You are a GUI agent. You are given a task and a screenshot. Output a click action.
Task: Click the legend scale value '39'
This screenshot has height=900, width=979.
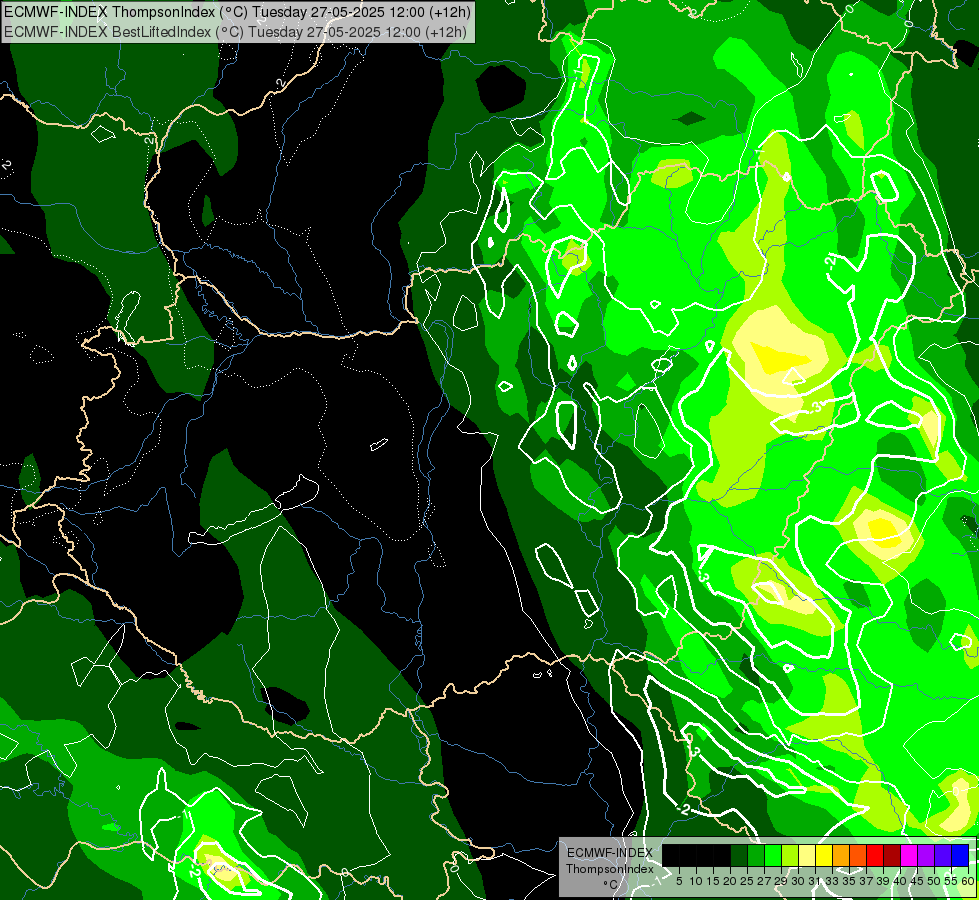coord(883,881)
